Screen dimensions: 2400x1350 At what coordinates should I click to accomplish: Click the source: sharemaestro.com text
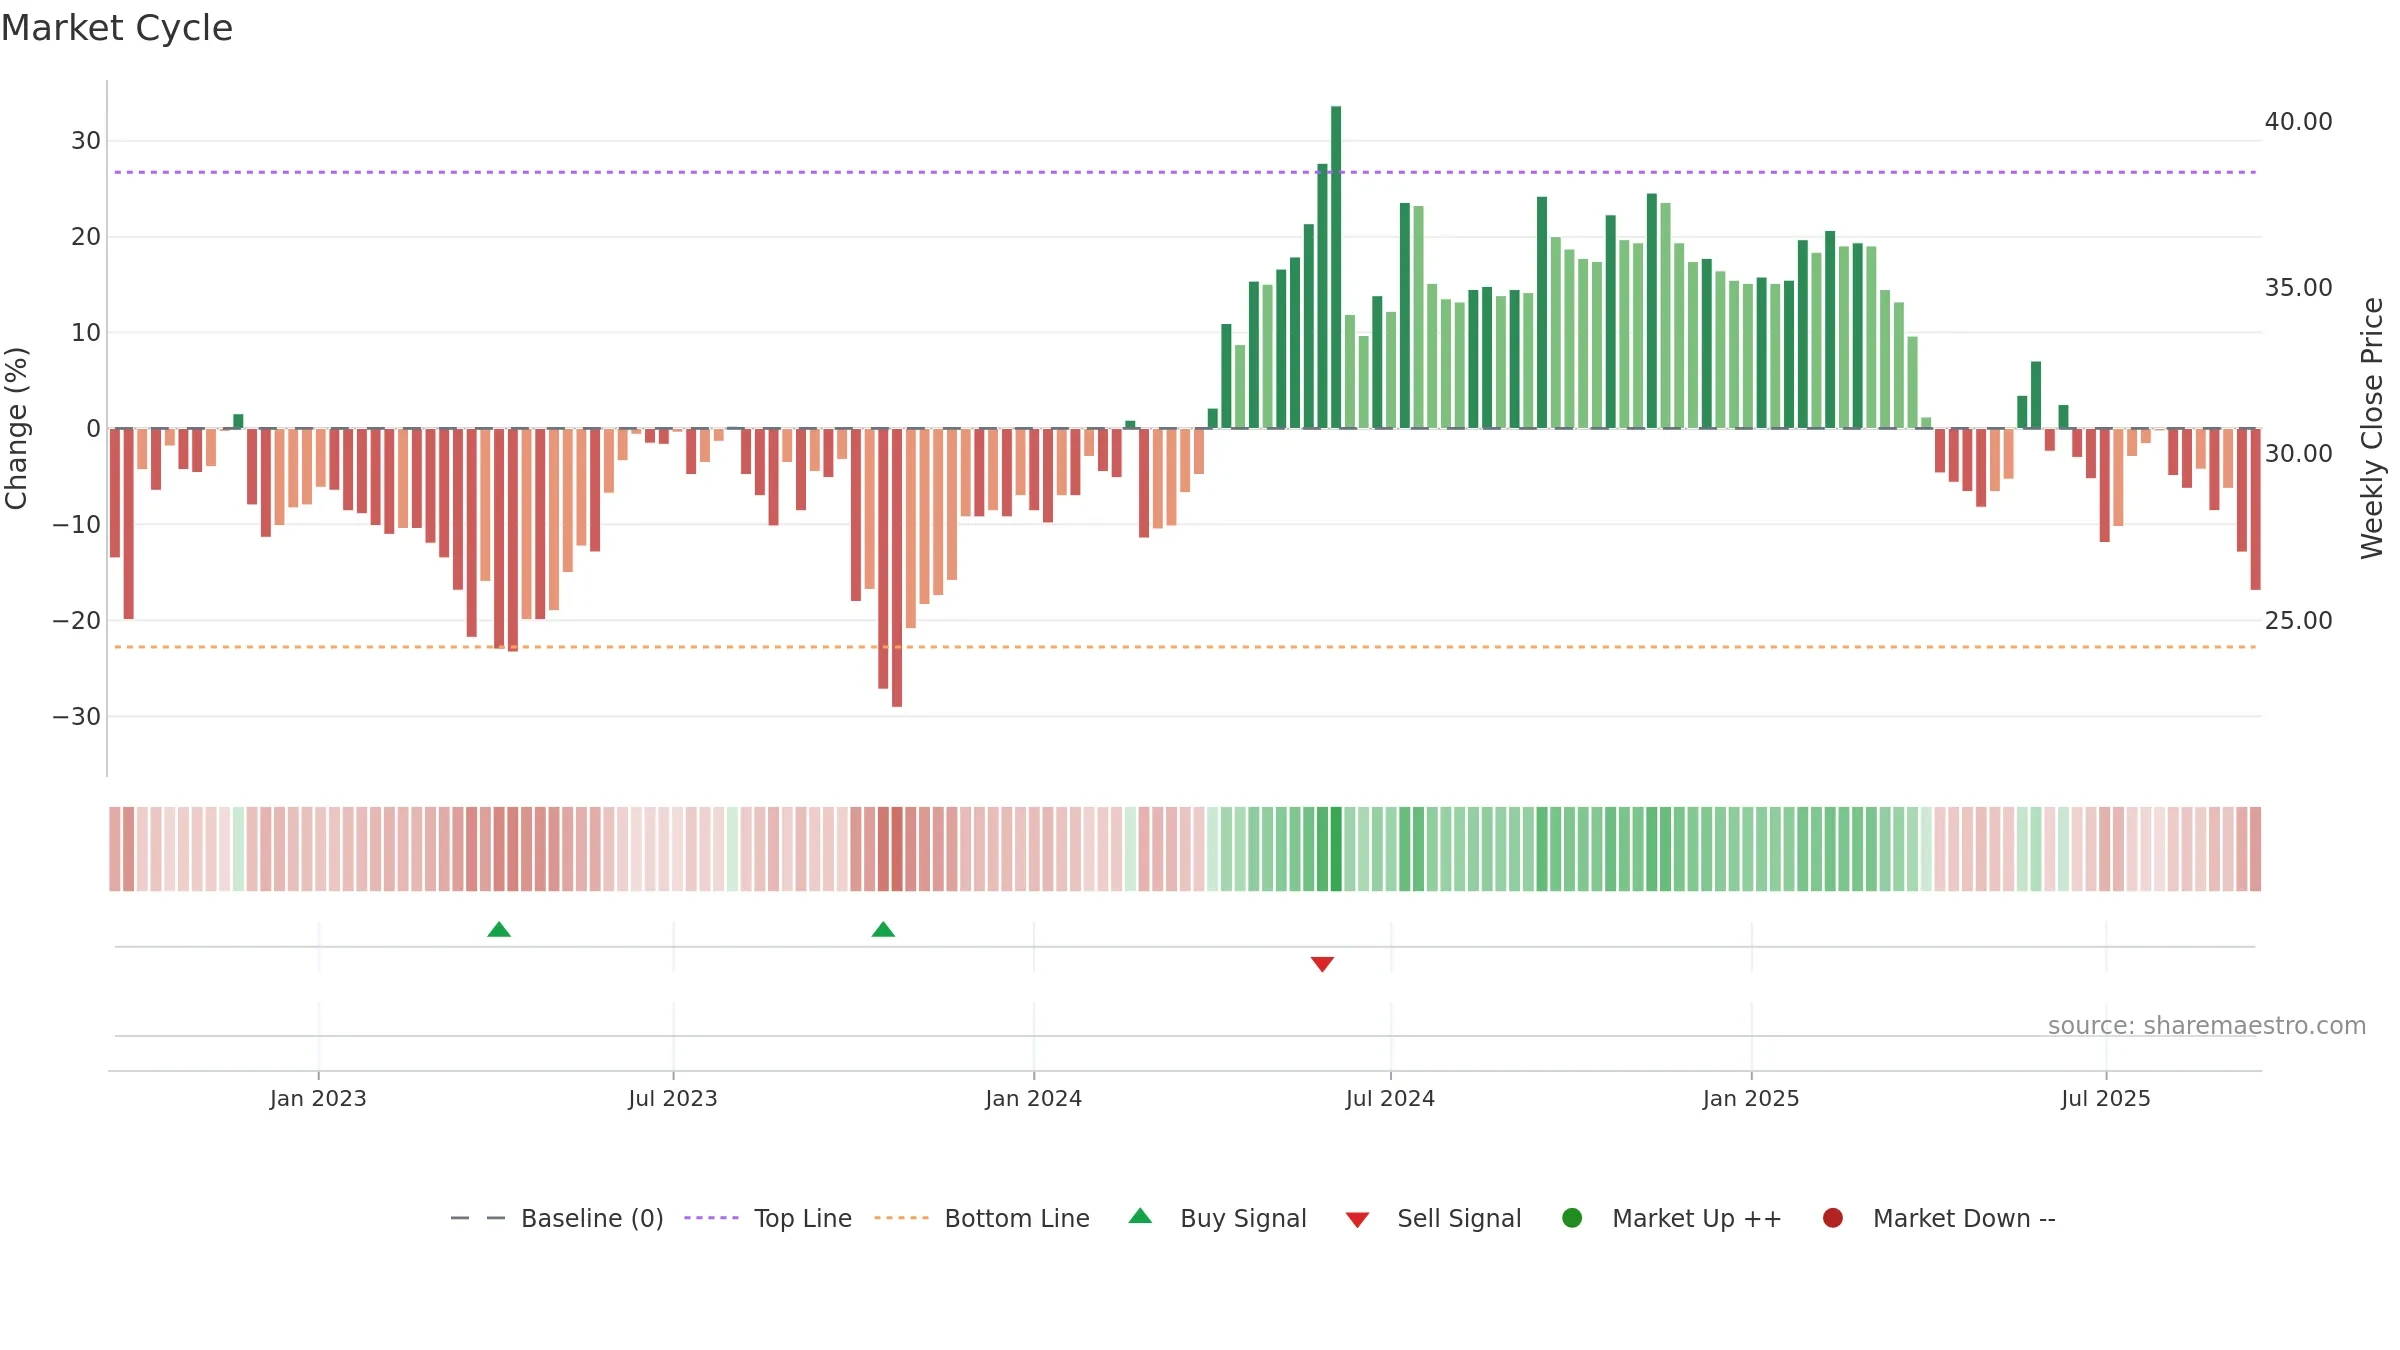[2207, 1026]
